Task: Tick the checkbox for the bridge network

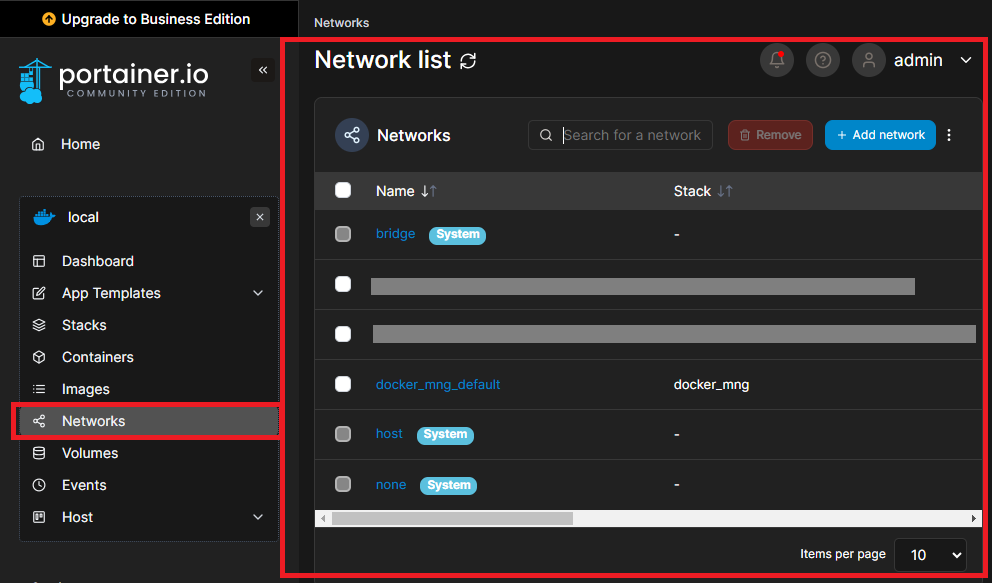Action: tap(343, 234)
